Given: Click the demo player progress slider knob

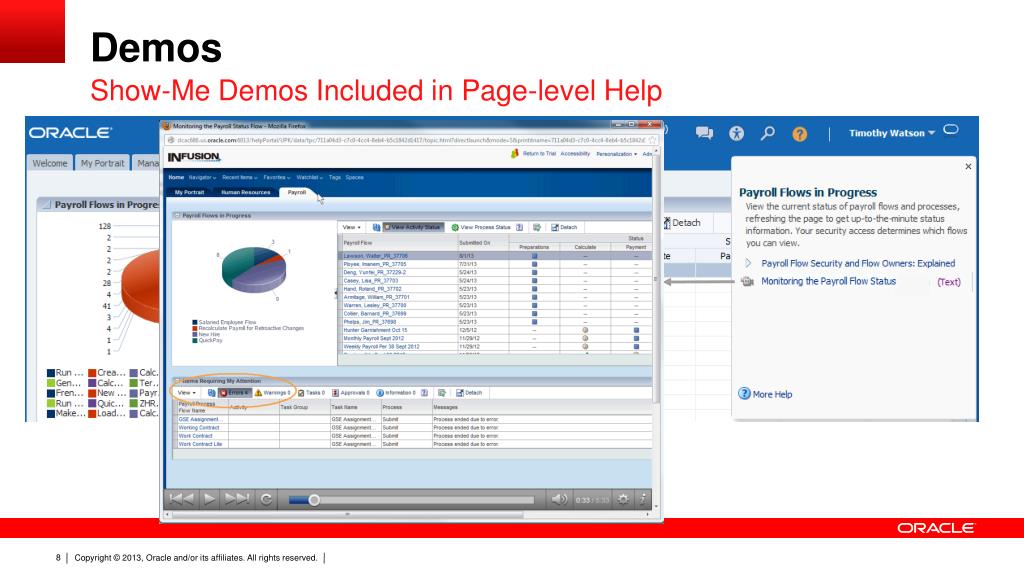Looking at the screenshot, I should (x=313, y=500).
